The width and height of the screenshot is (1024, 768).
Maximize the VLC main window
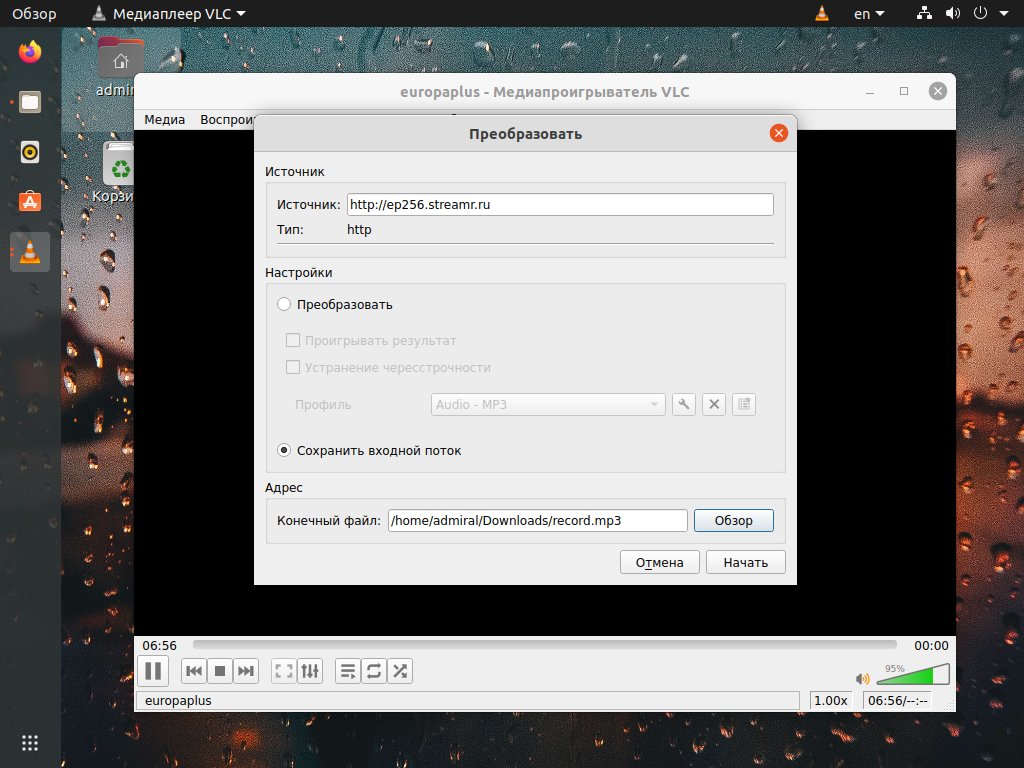pyautogui.click(x=904, y=91)
